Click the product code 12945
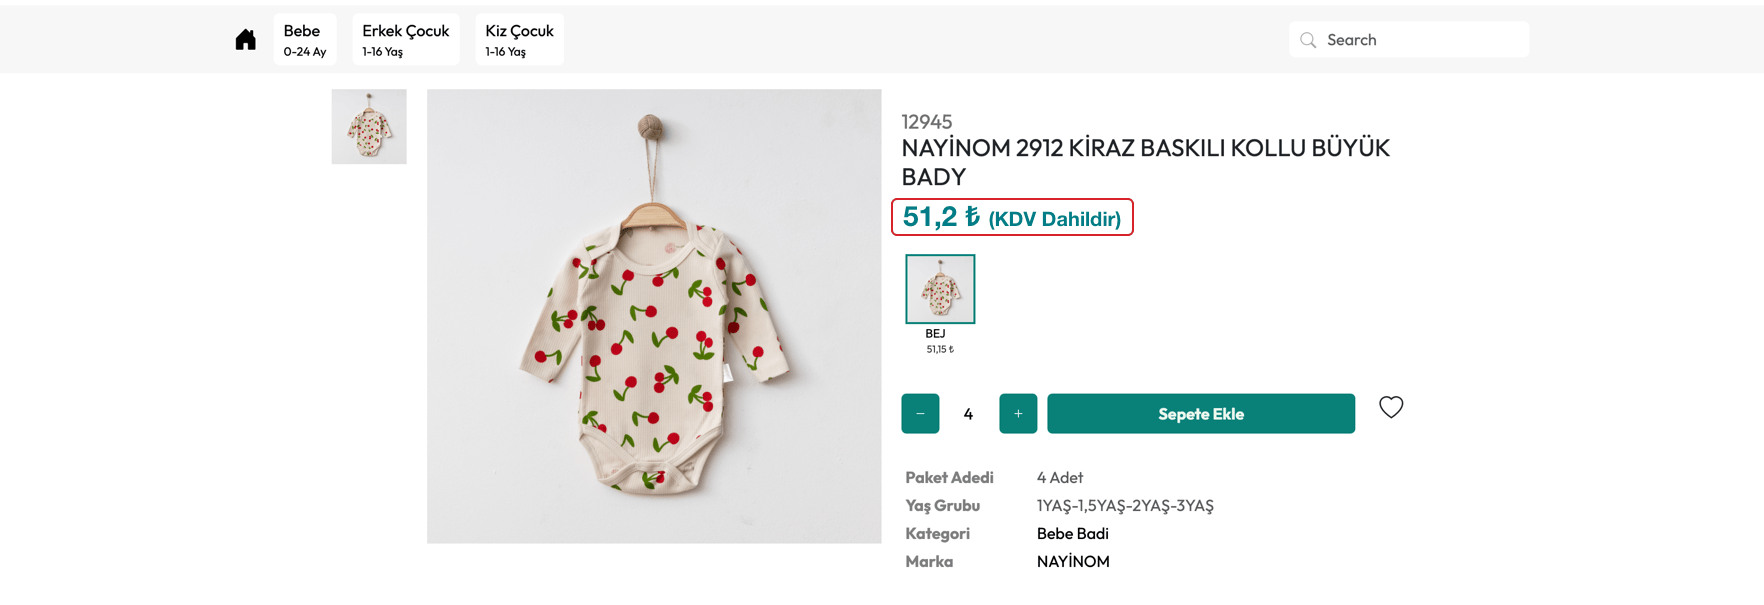 927,122
